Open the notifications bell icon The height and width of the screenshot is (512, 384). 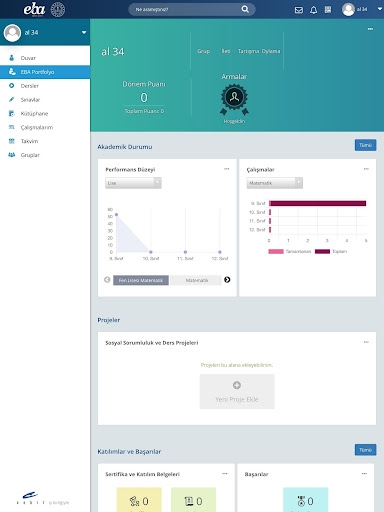pos(313,10)
